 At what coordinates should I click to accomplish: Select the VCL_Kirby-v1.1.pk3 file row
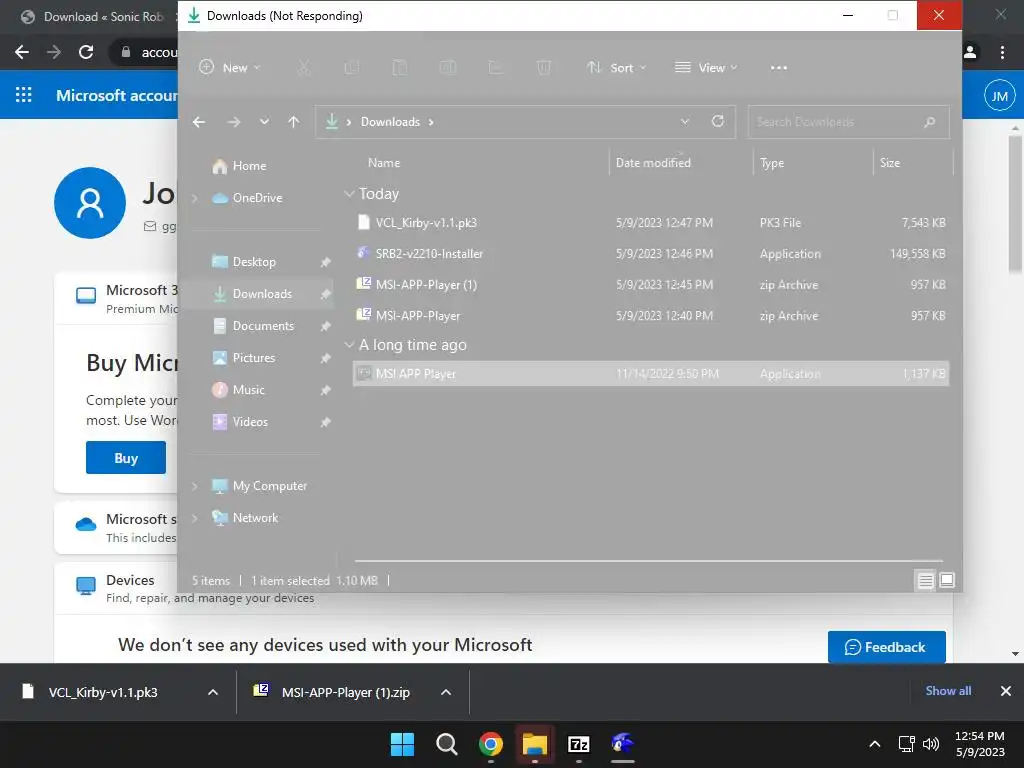click(x=650, y=223)
